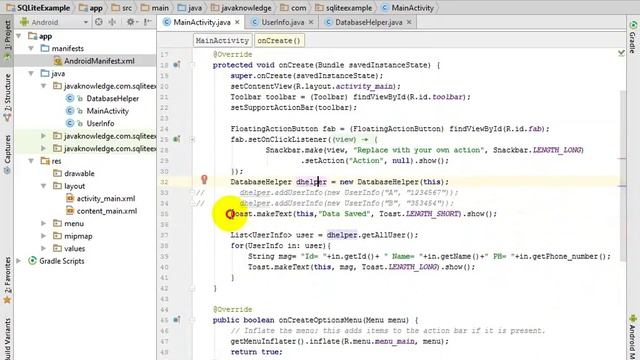Click the hide panel icon beside the gear
Viewport: 640px width, 360px height.
click(148, 22)
